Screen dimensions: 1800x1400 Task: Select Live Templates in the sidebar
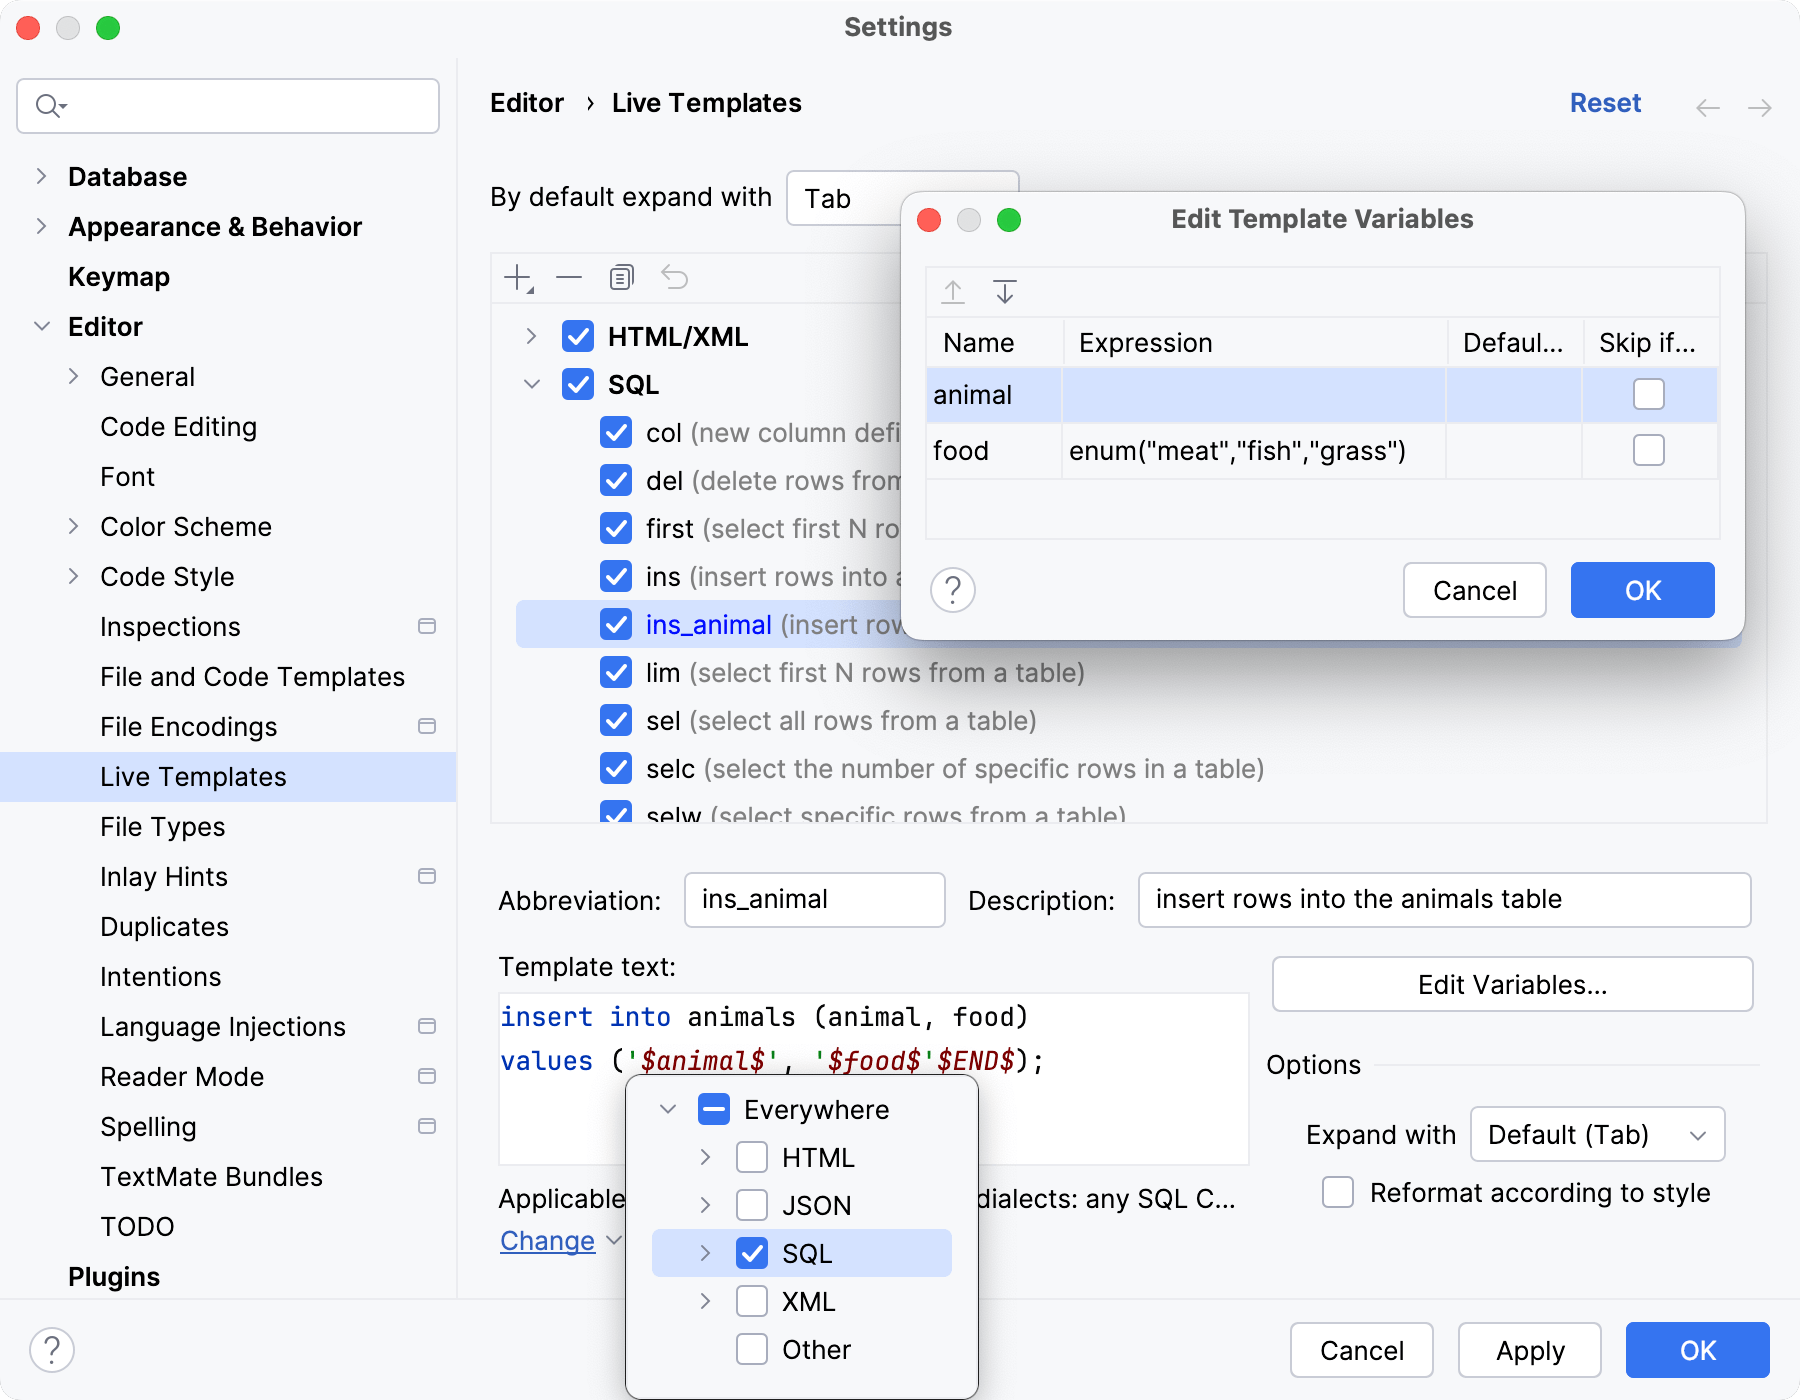[x=193, y=777]
